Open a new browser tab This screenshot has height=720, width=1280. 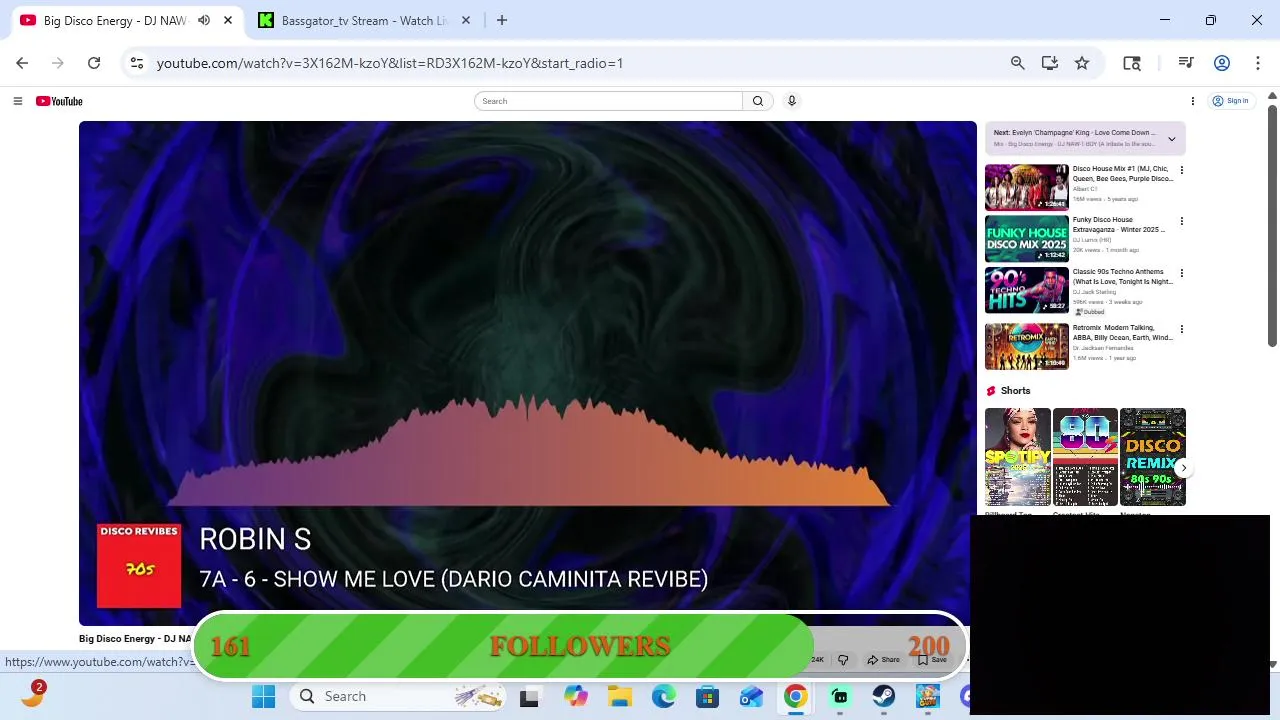(x=502, y=20)
